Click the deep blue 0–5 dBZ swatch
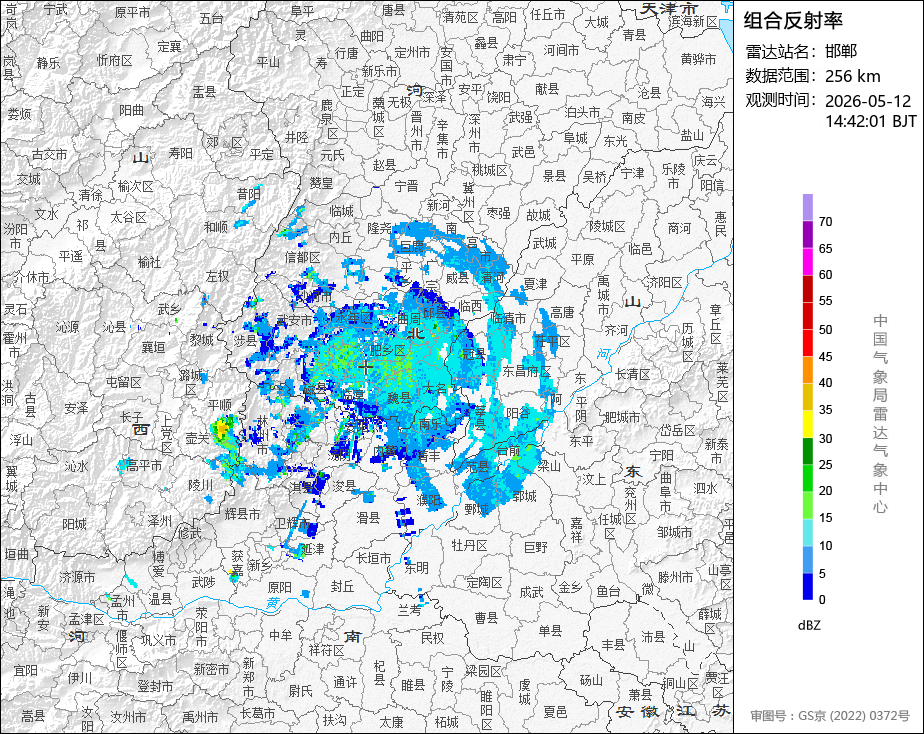This screenshot has width=924, height=734. 807,587
